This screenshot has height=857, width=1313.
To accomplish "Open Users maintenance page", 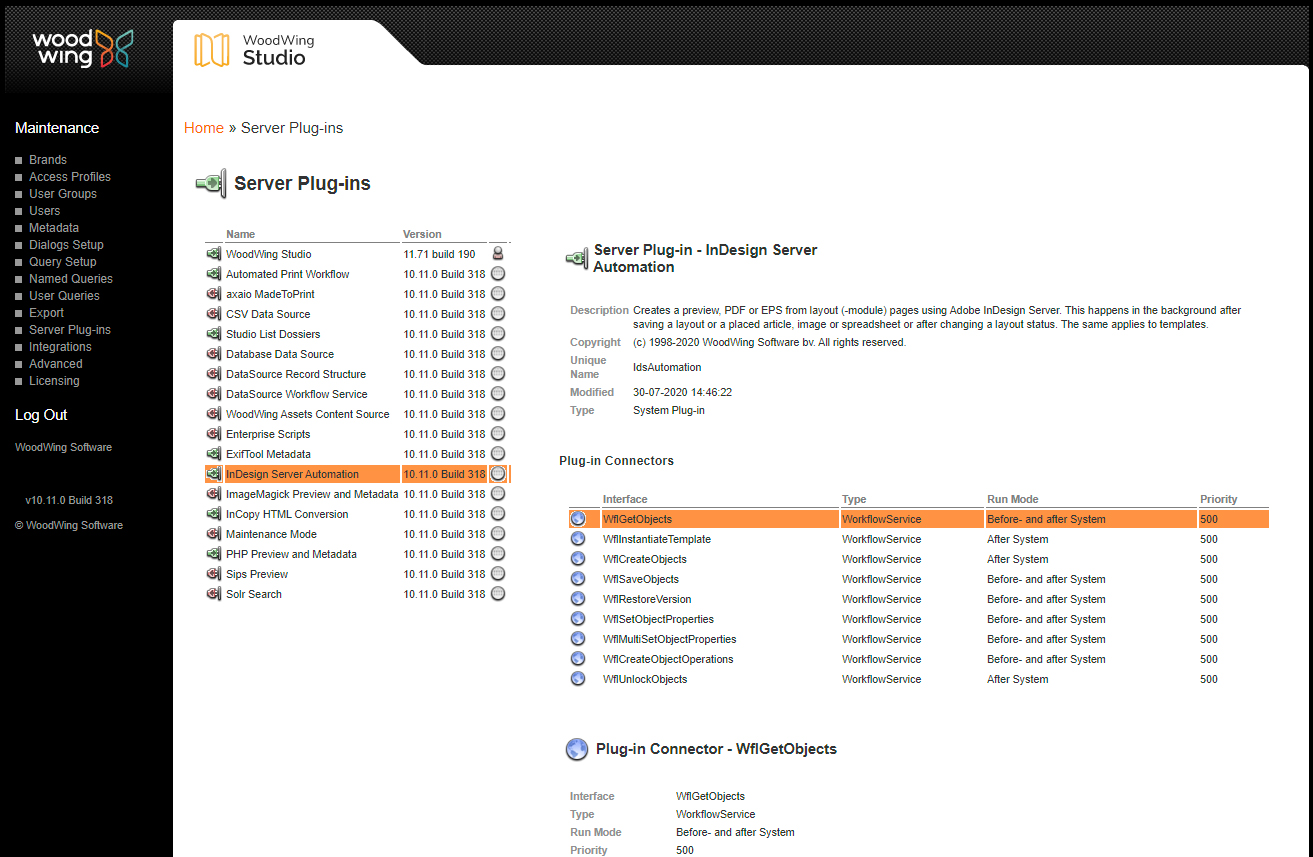I will pyautogui.click(x=44, y=211).
